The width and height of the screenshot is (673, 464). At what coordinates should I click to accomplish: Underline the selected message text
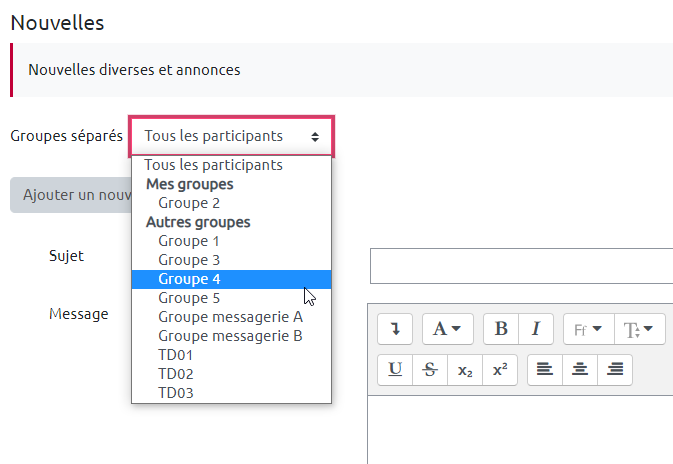[x=395, y=369]
